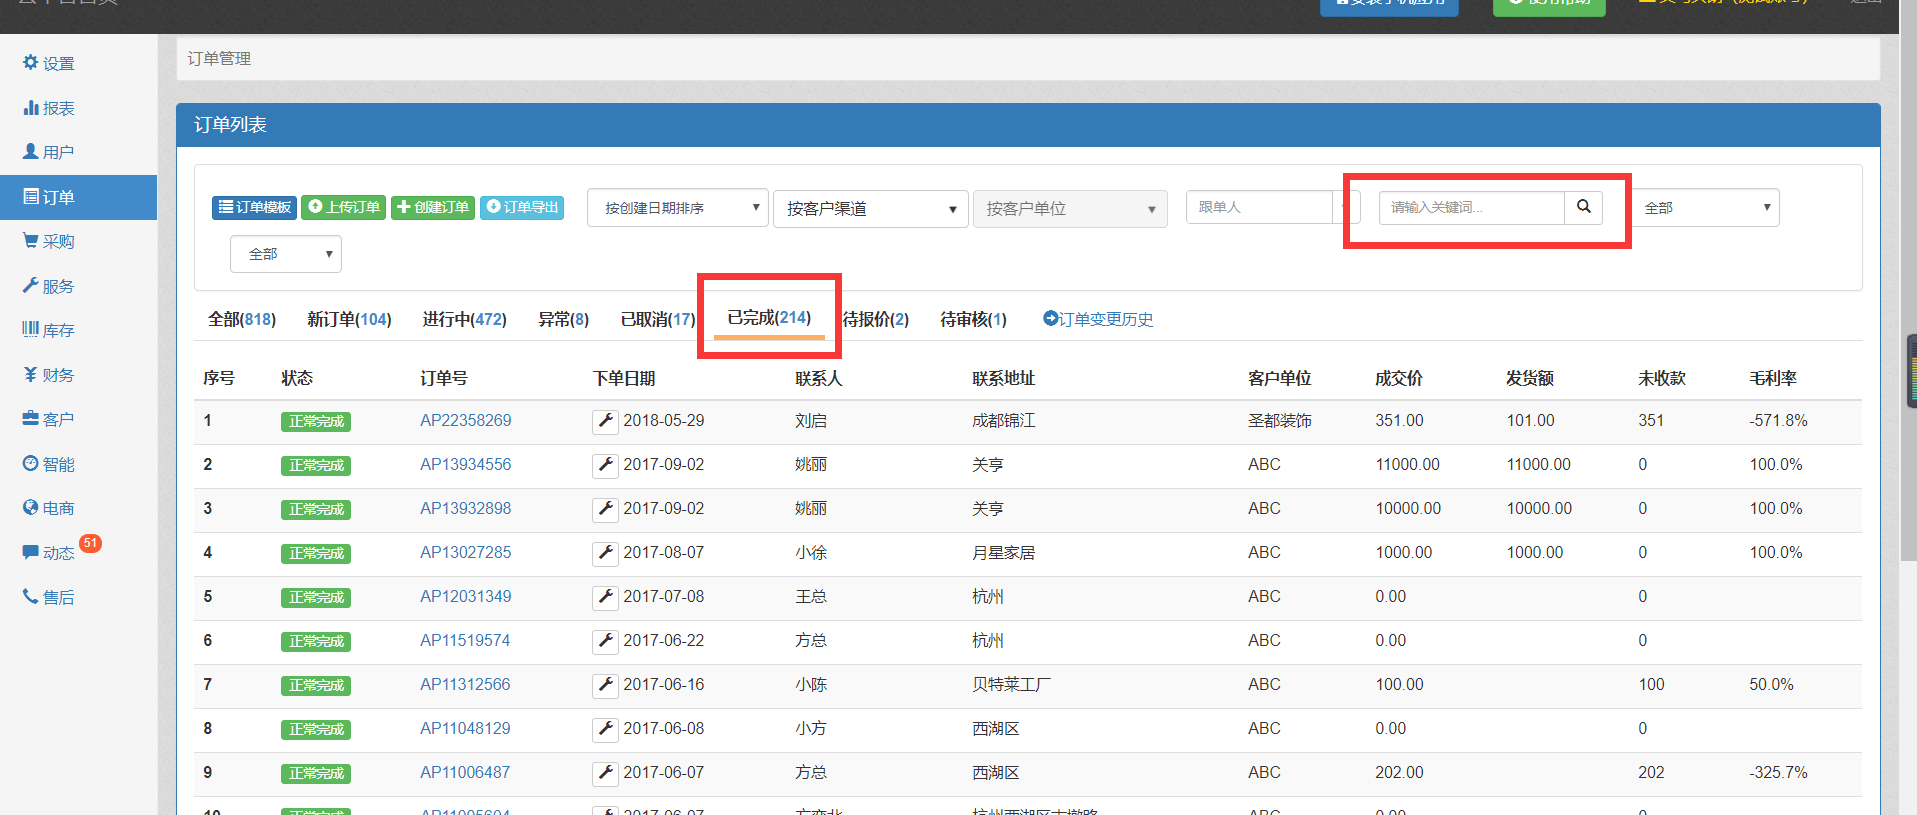This screenshot has width=1917, height=815.
Task: Select 已完成(214) tab
Action: click(769, 317)
